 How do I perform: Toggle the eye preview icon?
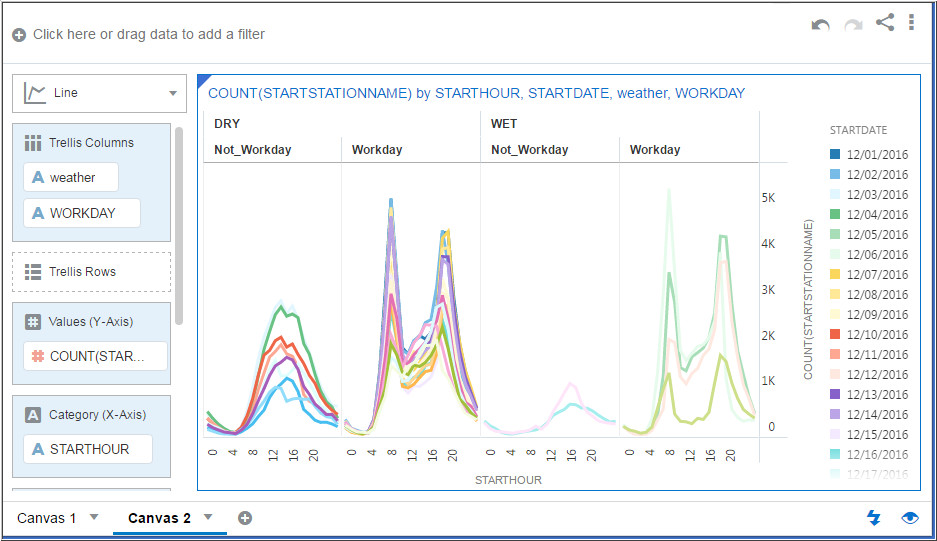pos(910,518)
